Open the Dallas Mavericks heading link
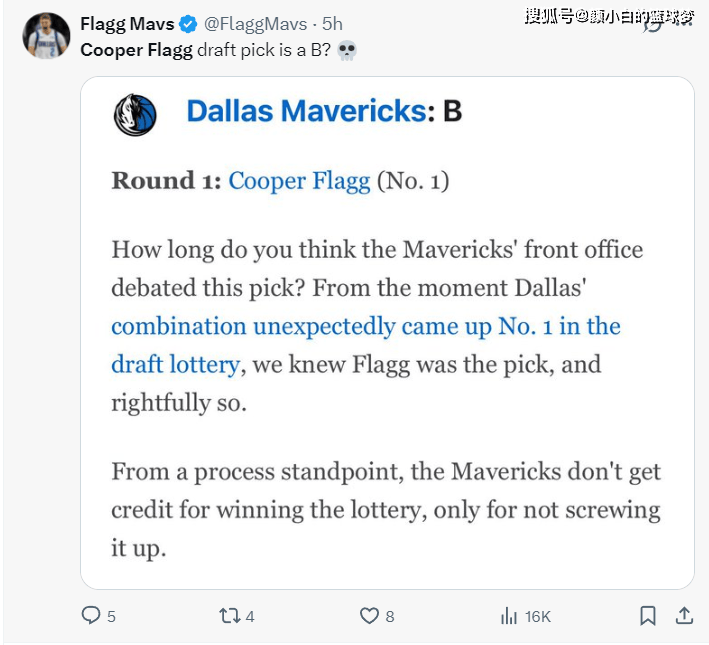709x645 pixels. click(x=306, y=111)
